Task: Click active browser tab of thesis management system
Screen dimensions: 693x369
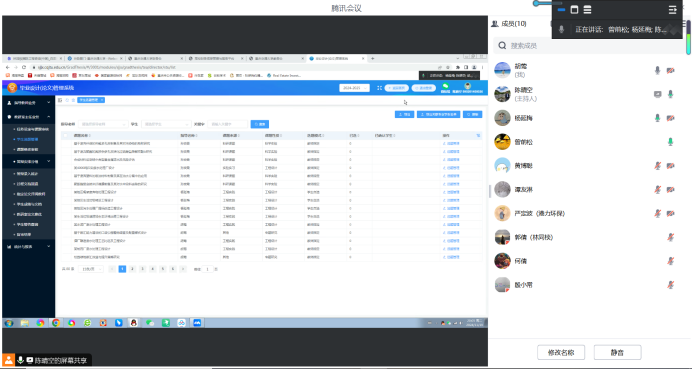Action: (x=337, y=58)
